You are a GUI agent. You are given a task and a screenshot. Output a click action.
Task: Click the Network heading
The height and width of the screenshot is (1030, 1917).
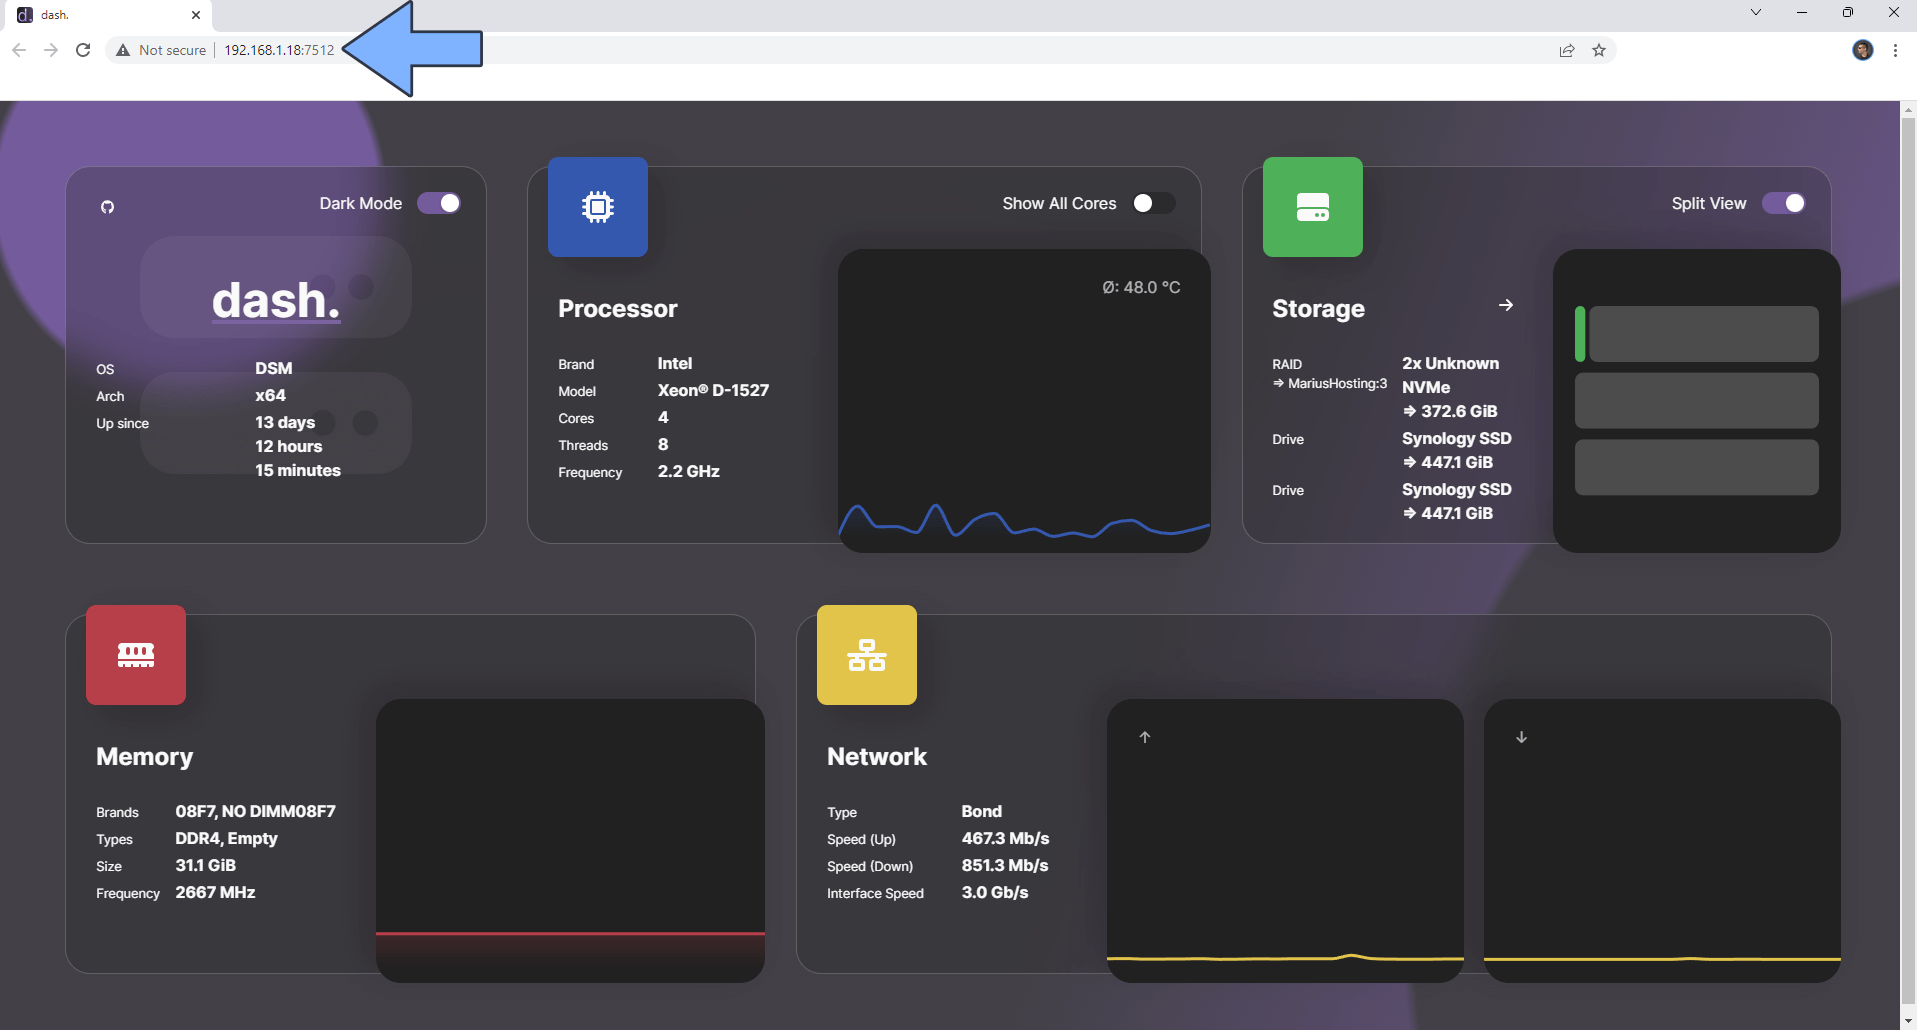(x=877, y=757)
